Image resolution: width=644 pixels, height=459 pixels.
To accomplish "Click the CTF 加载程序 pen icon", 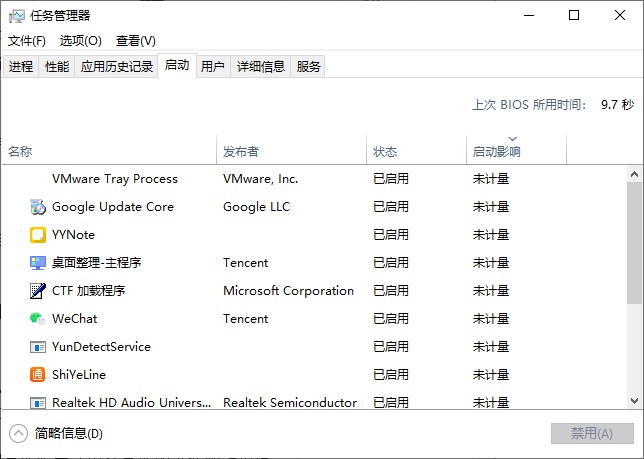I will tap(38, 291).
